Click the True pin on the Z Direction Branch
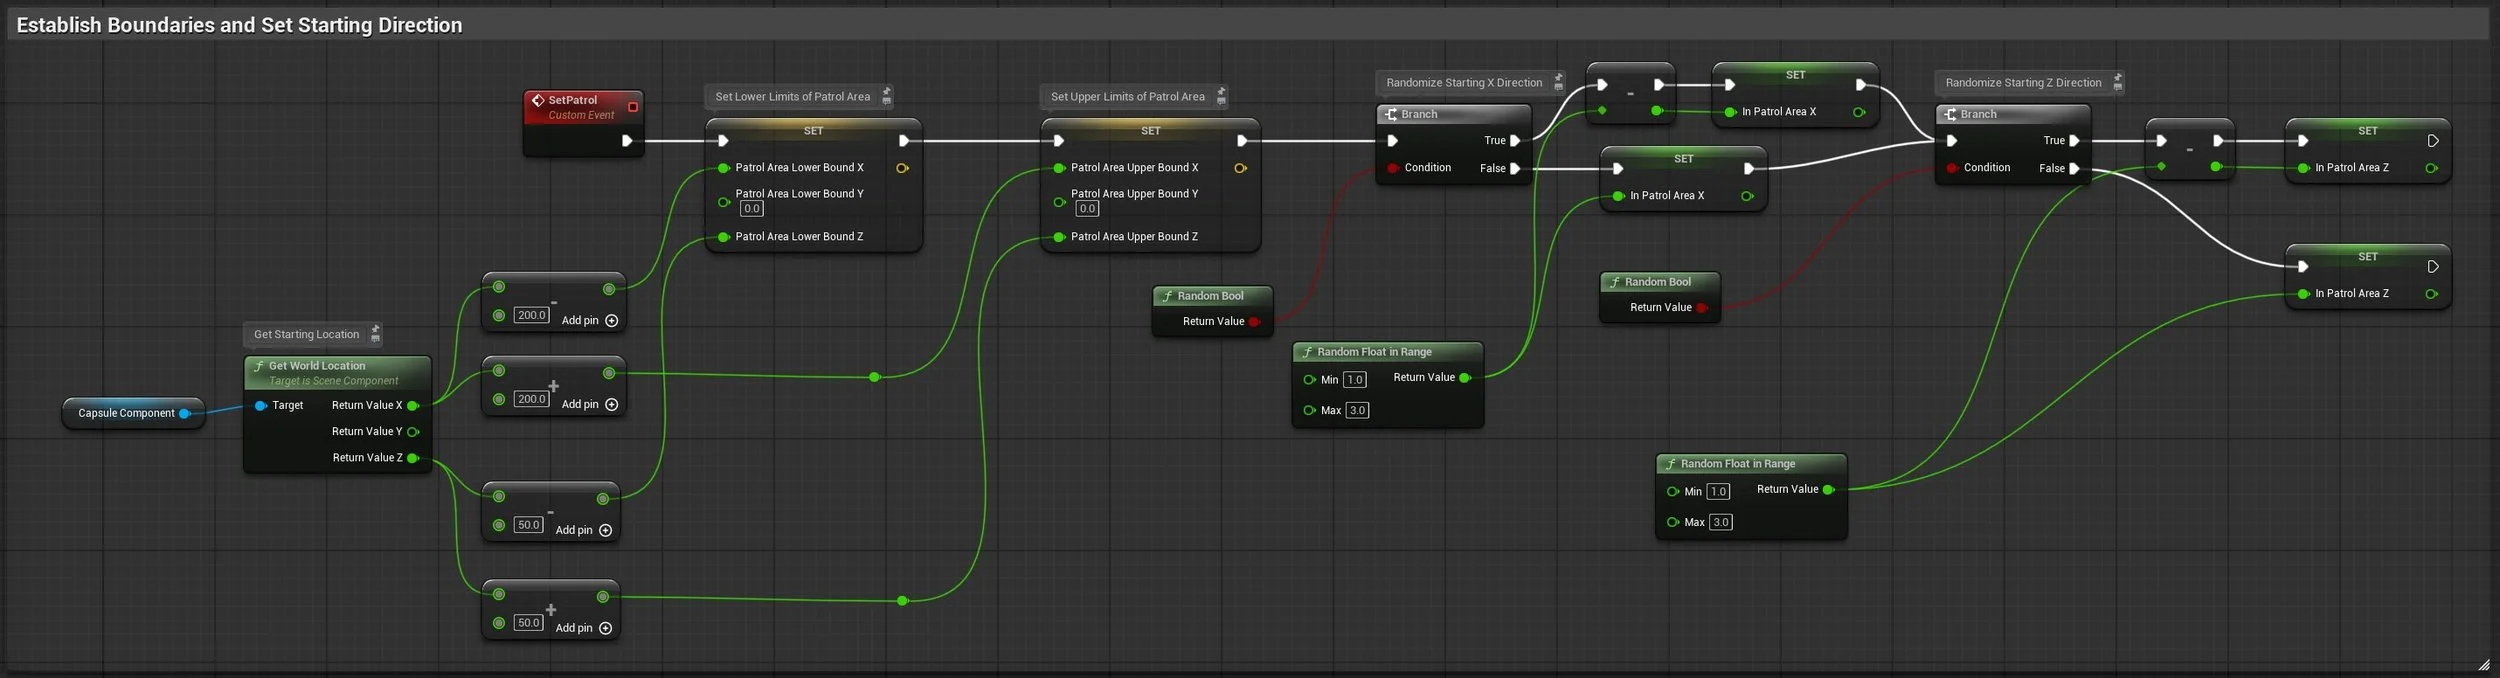The height and width of the screenshot is (678, 2500). tap(2074, 141)
